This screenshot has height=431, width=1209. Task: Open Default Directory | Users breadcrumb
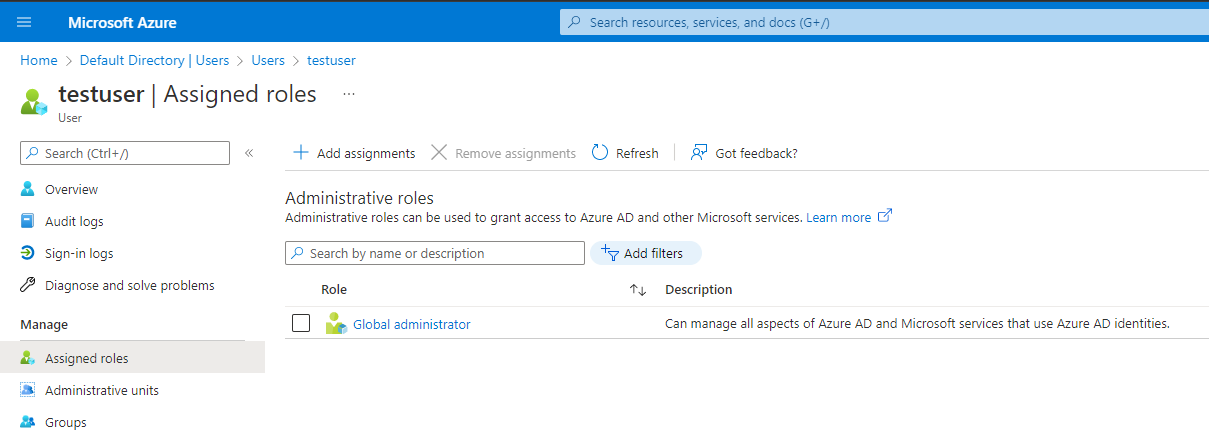(154, 60)
